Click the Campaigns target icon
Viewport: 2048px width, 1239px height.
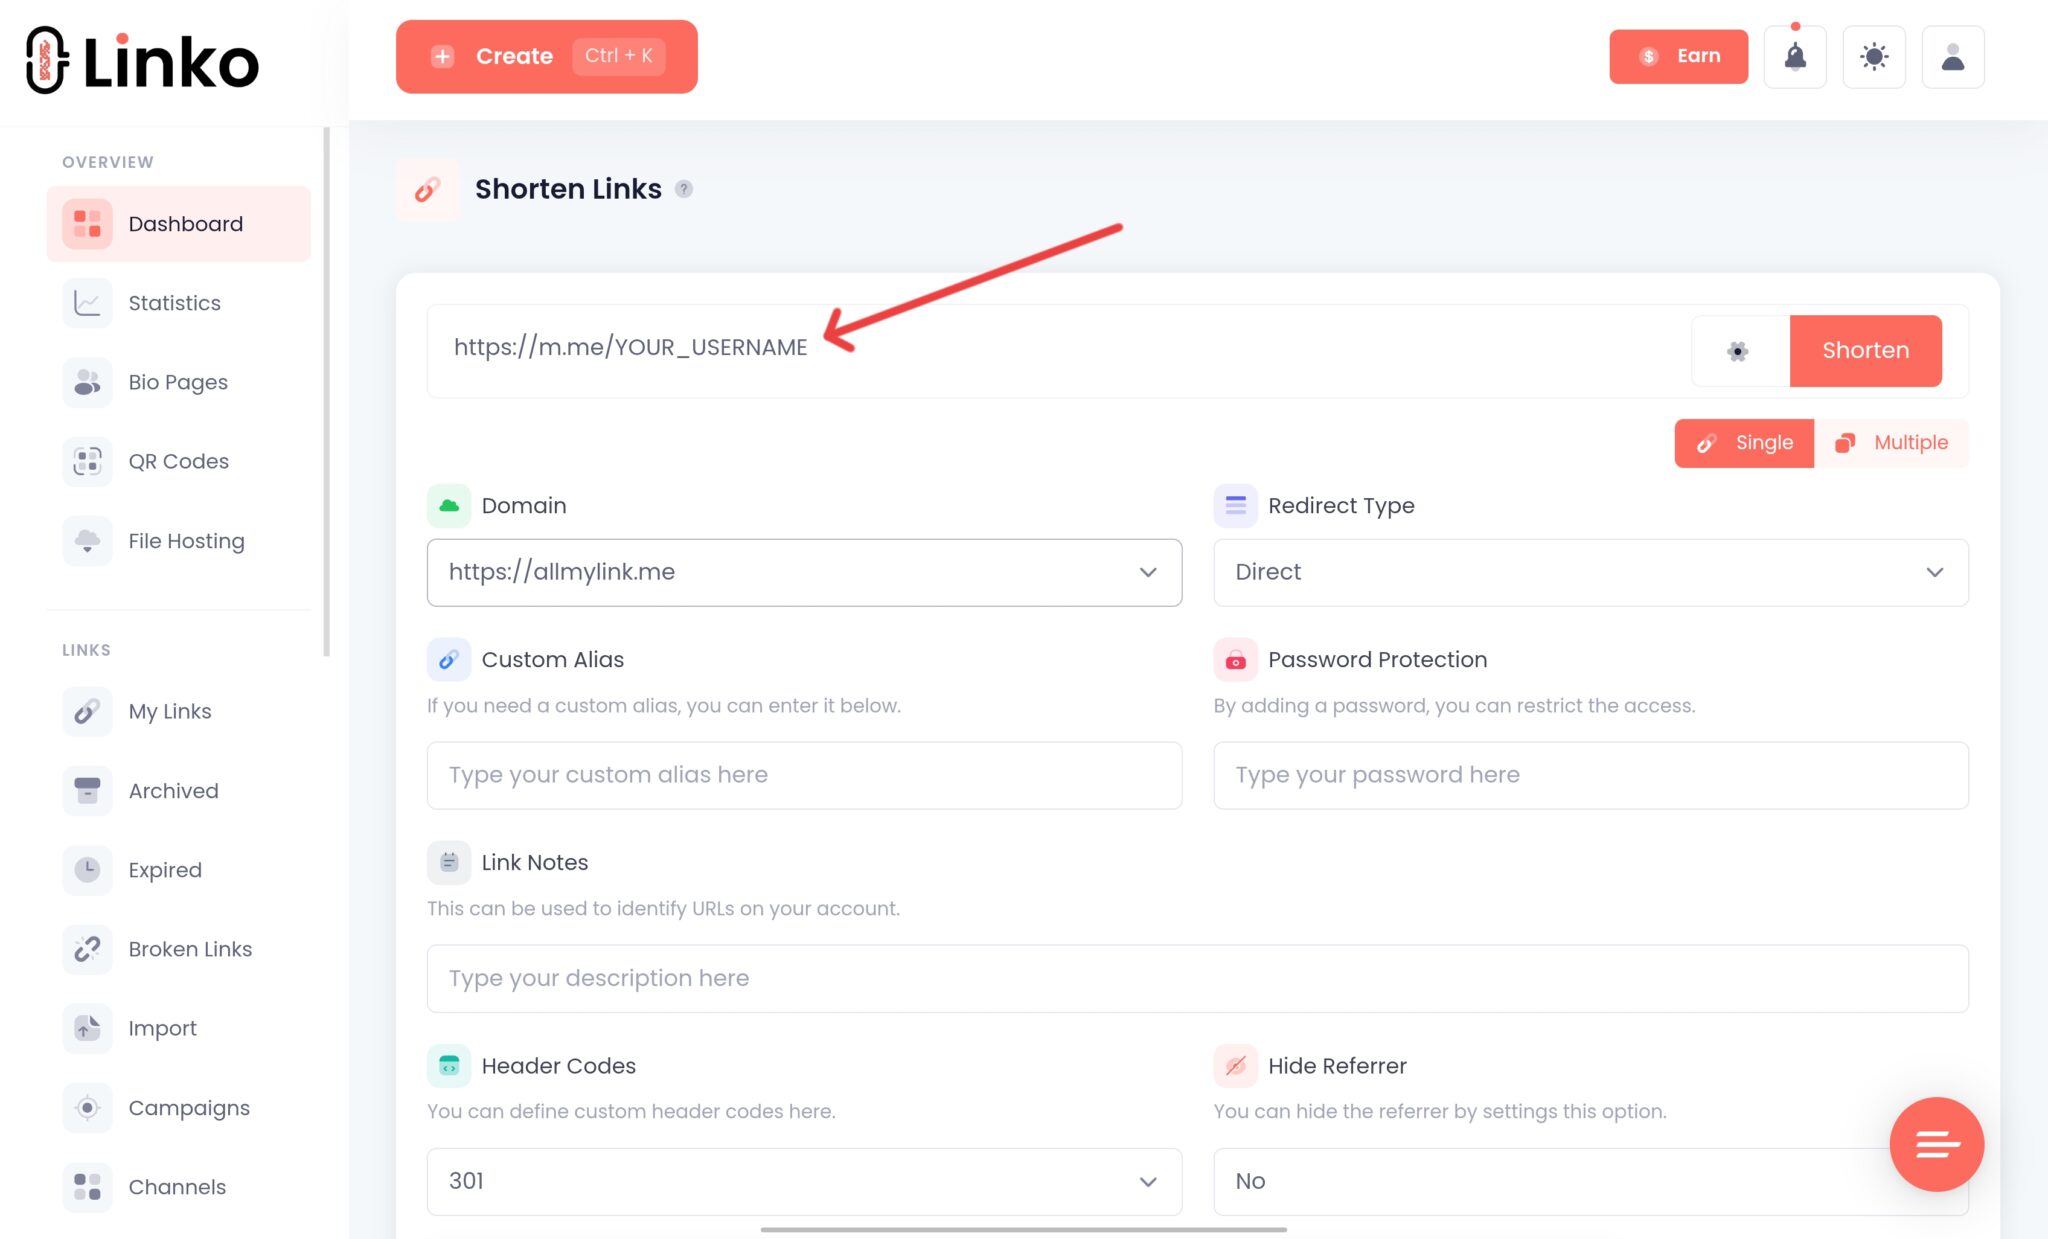(87, 1108)
